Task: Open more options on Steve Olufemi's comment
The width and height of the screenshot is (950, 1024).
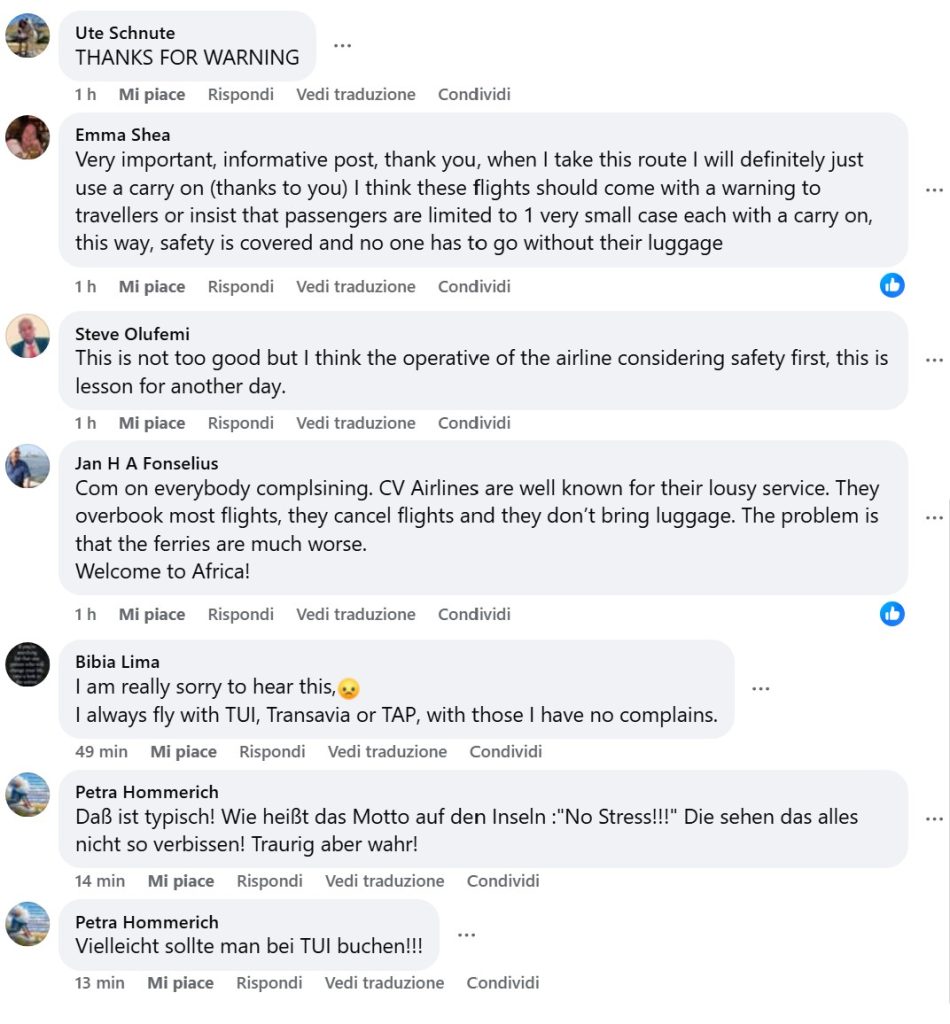Action: pyautogui.click(x=934, y=360)
